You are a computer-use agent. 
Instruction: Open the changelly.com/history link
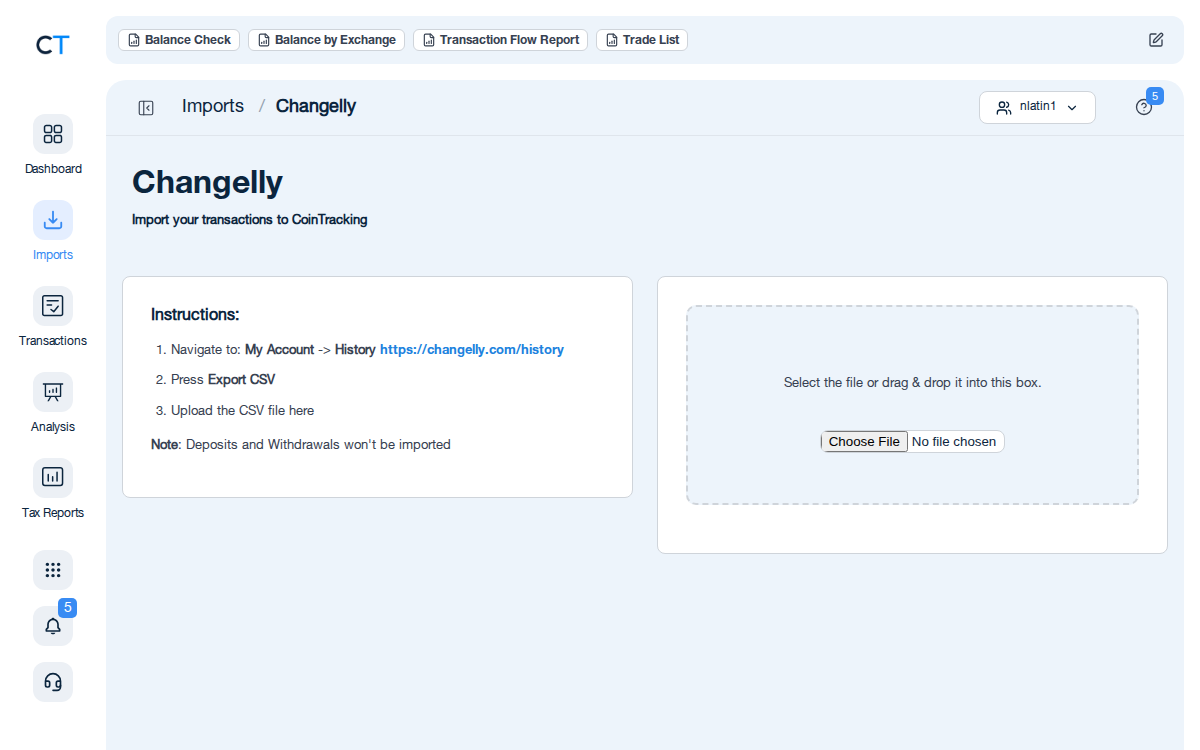click(x=472, y=350)
